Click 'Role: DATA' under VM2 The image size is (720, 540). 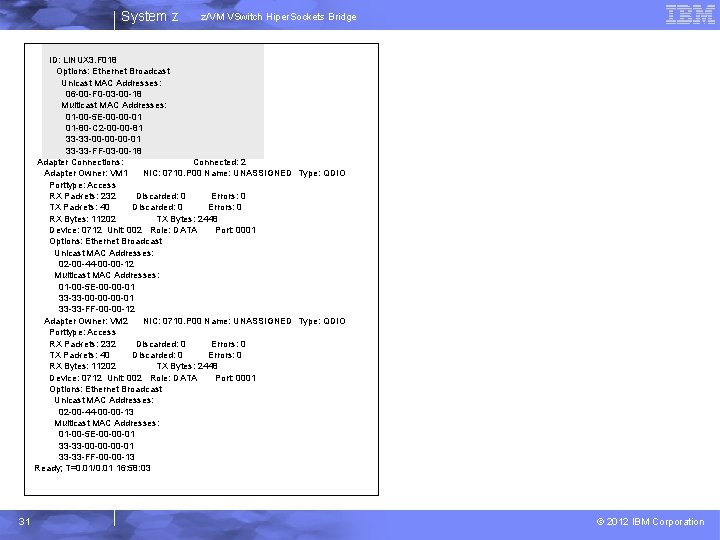tap(174, 378)
